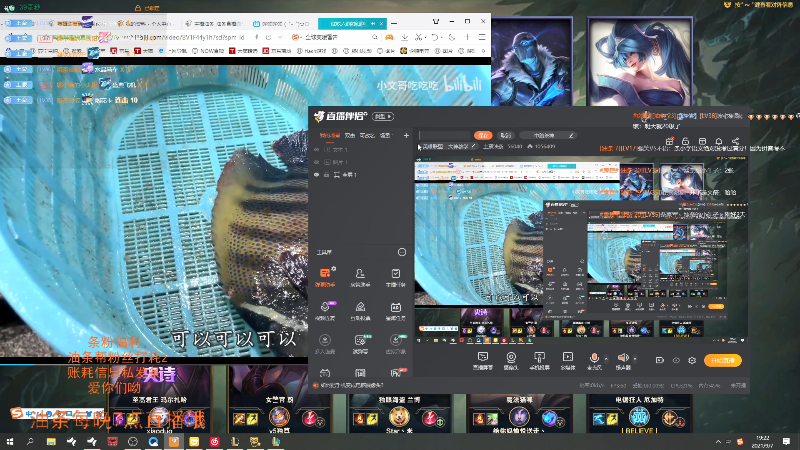Screen dimensions: 800x450
Task: Expand the microphone options arrow
Action: 606,359
